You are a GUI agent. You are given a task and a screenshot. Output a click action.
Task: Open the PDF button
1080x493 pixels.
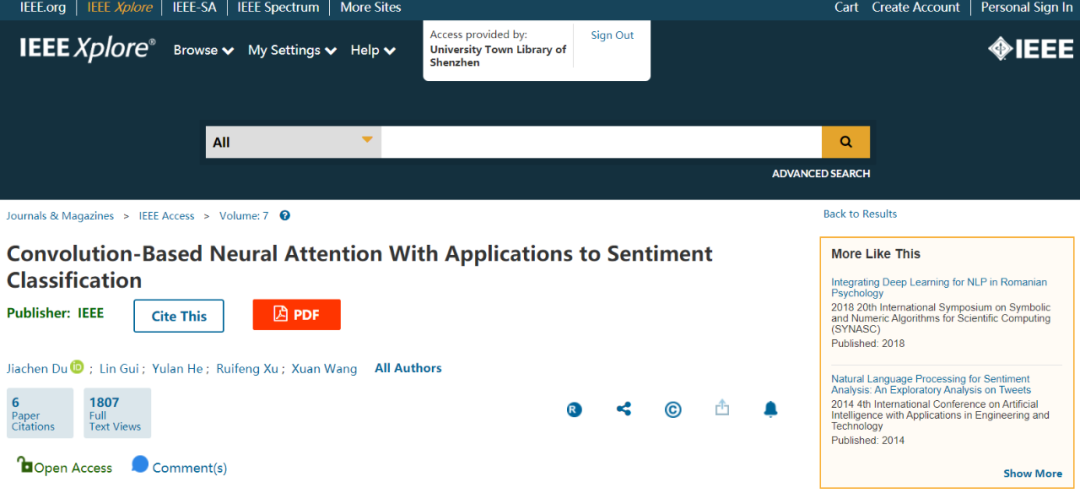click(297, 315)
